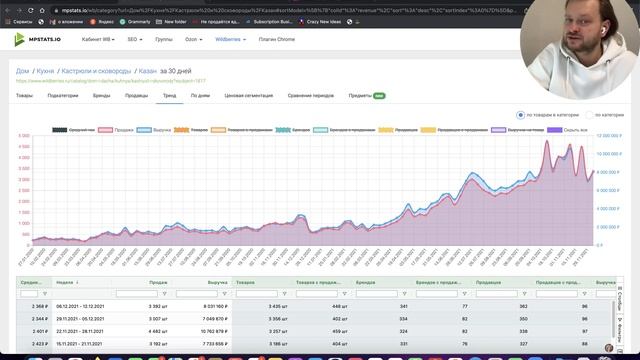Open the Фильтры side panel
This screenshot has height=360, width=640.
(x=620, y=330)
